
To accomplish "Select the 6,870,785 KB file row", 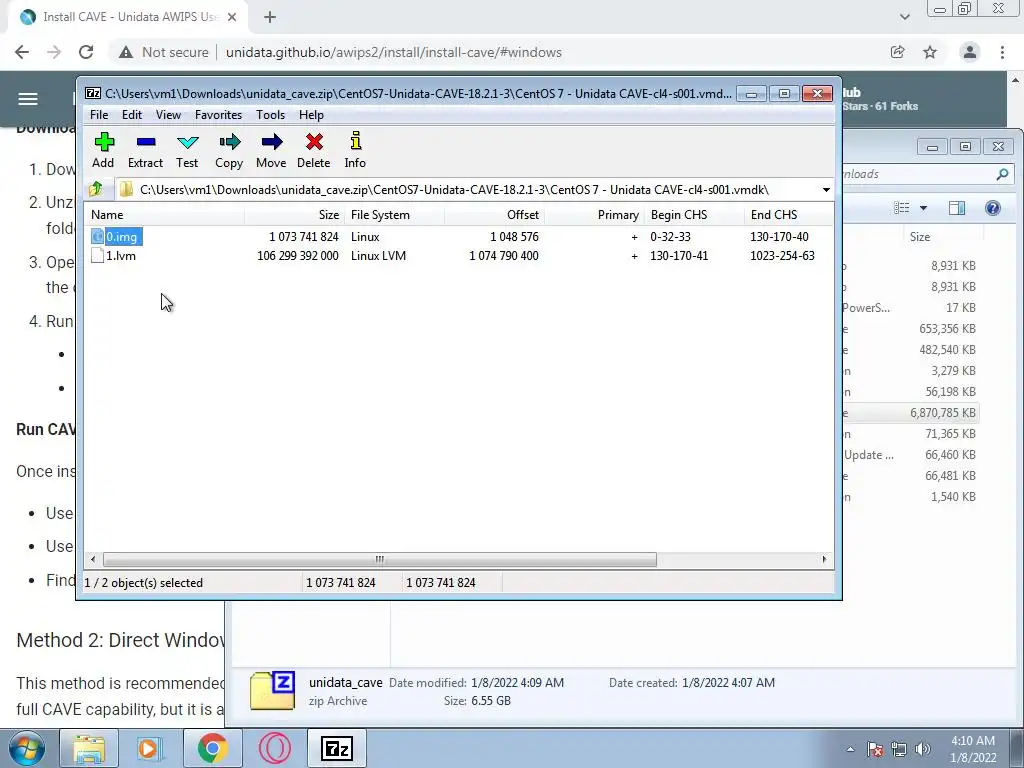I will (911, 413).
